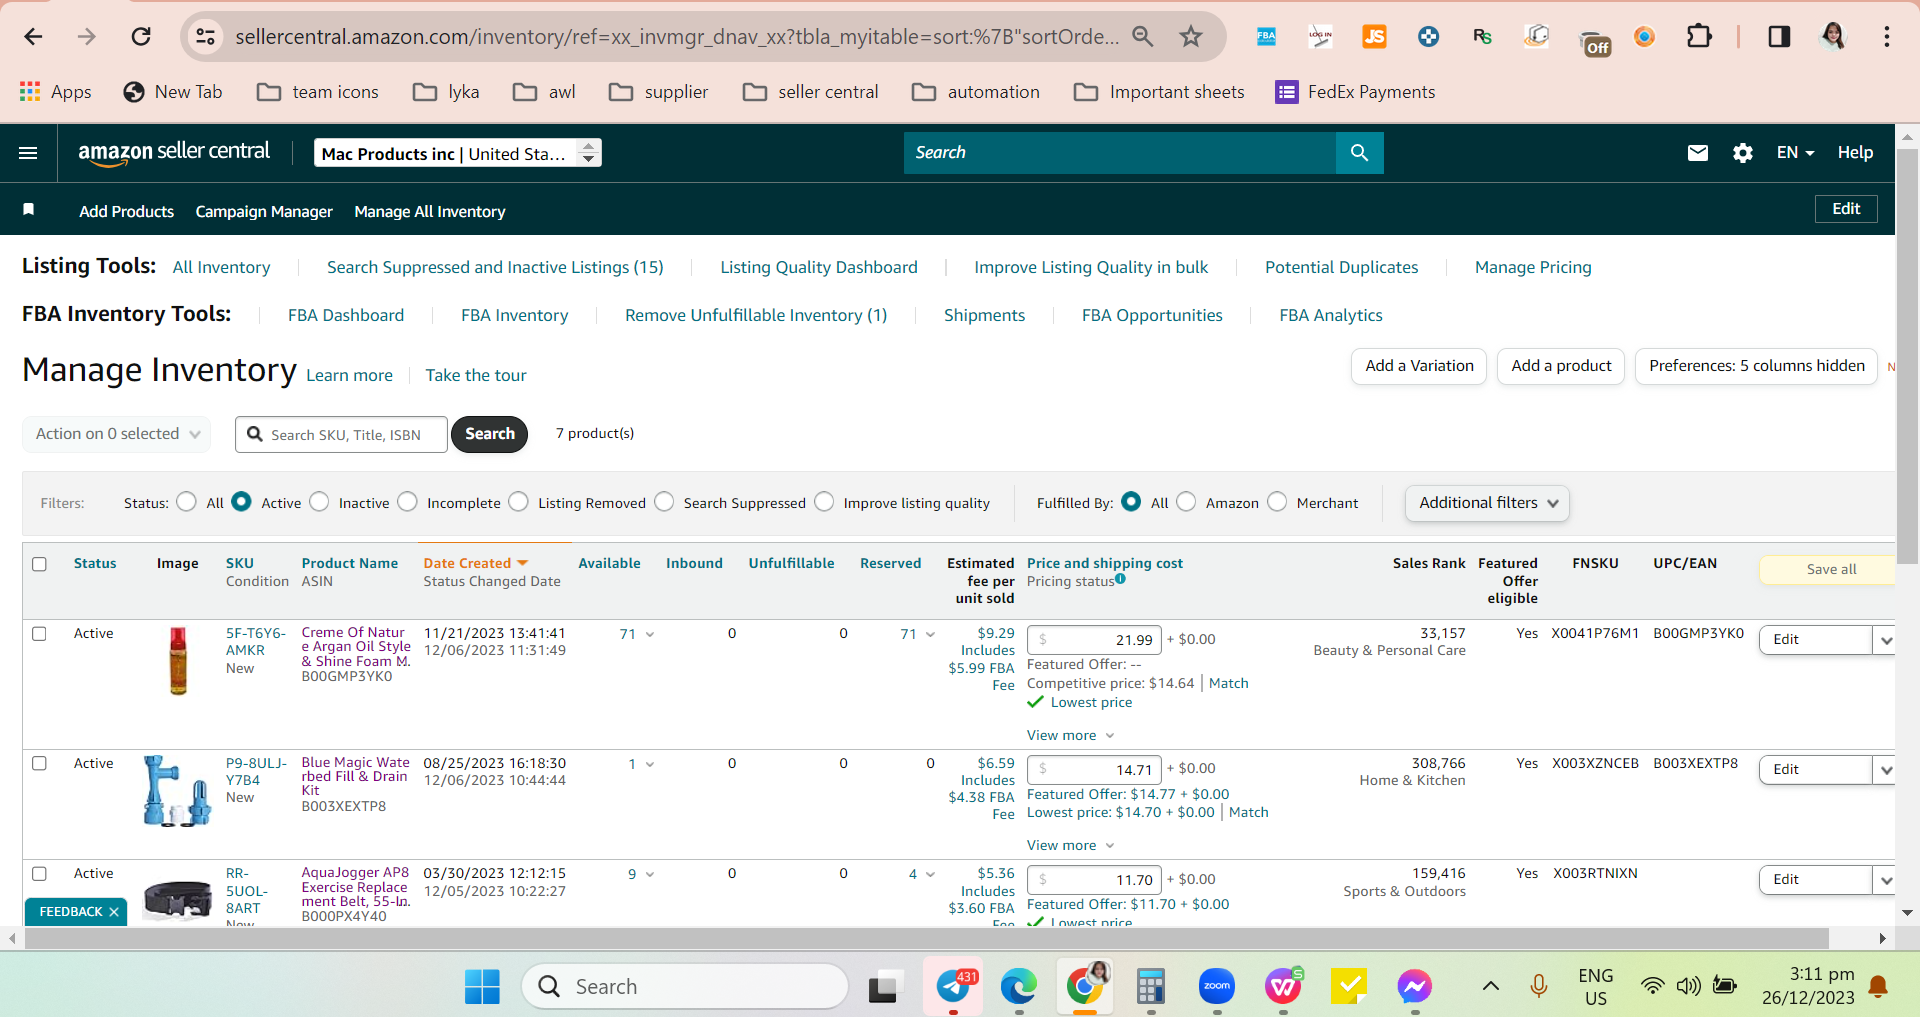Click the horizontal scrollbar below the table

pyautogui.click(x=927, y=938)
